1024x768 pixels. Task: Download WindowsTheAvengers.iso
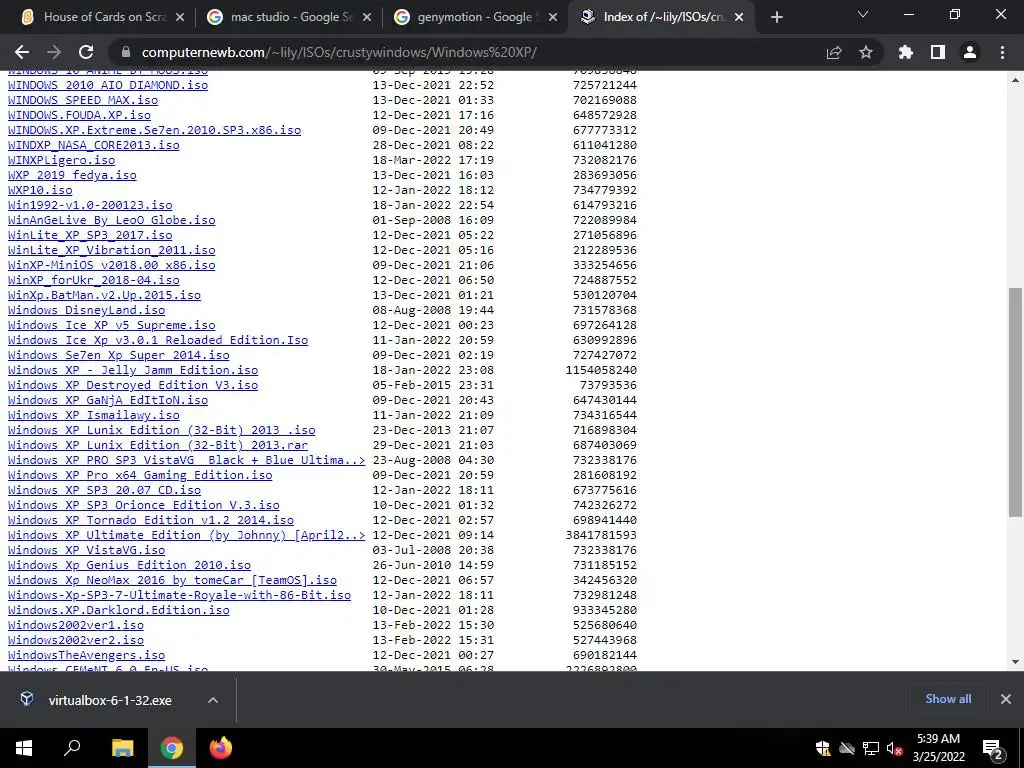pos(86,655)
